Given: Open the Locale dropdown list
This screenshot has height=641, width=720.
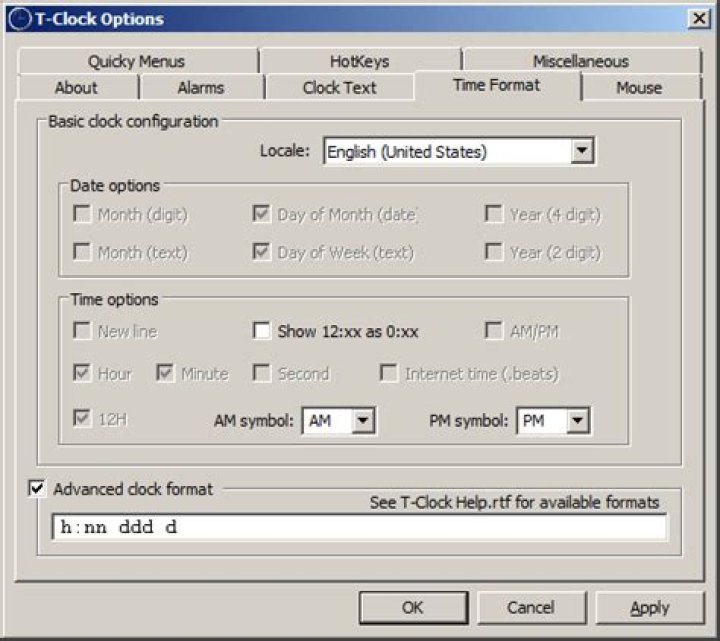Looking at the screenshot, I should tap(459, 151).
